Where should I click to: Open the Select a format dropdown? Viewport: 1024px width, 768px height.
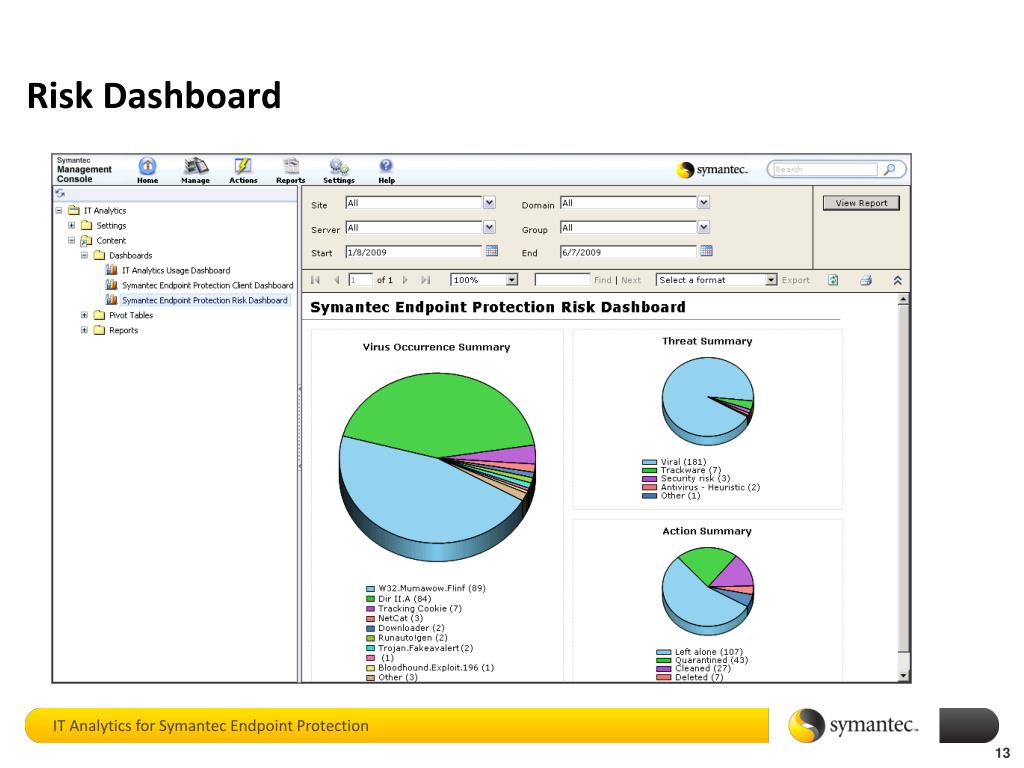click(x=771, y=280)
